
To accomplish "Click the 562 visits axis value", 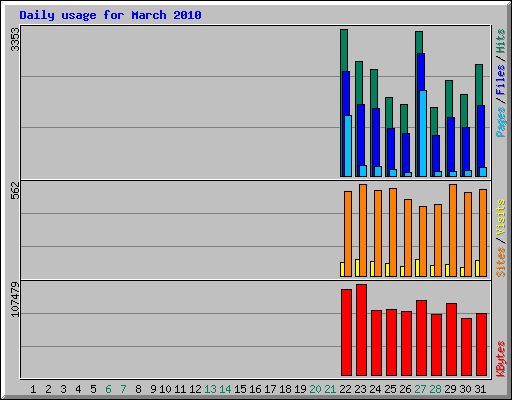I will 15,190.
